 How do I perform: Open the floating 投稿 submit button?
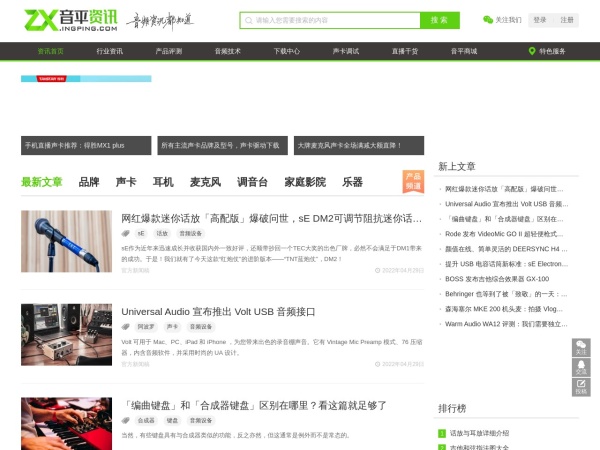point(581,387)
